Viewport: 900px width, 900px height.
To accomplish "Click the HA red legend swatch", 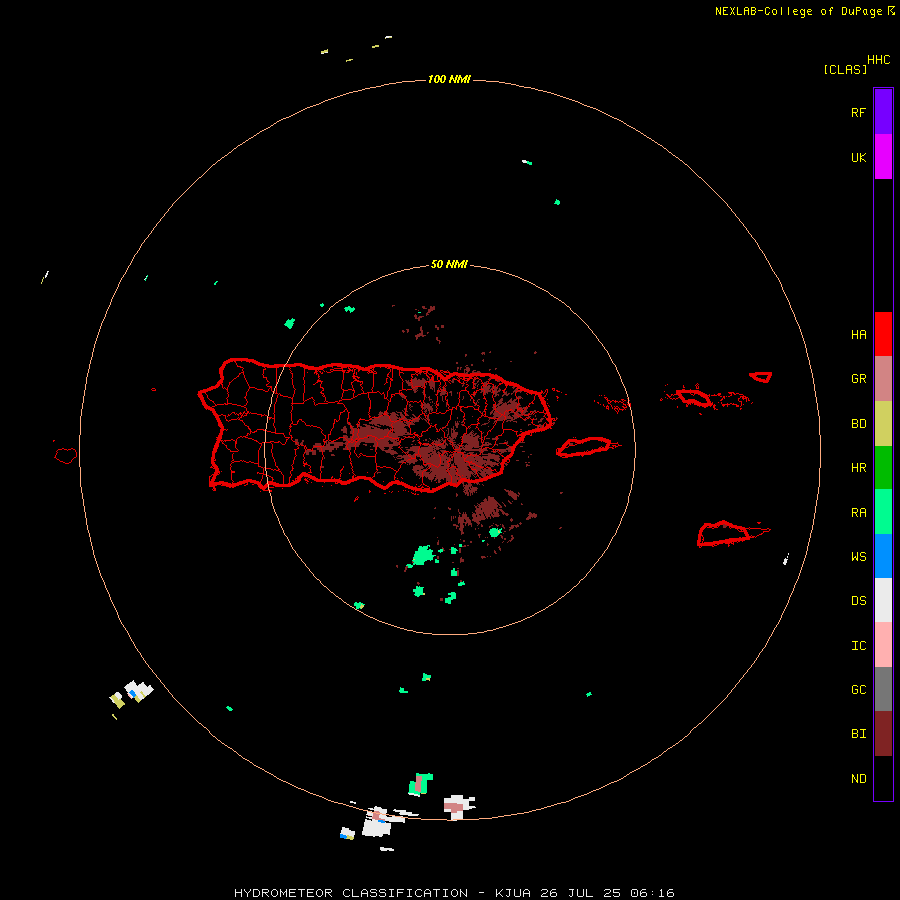I will (x=883, y=334).
